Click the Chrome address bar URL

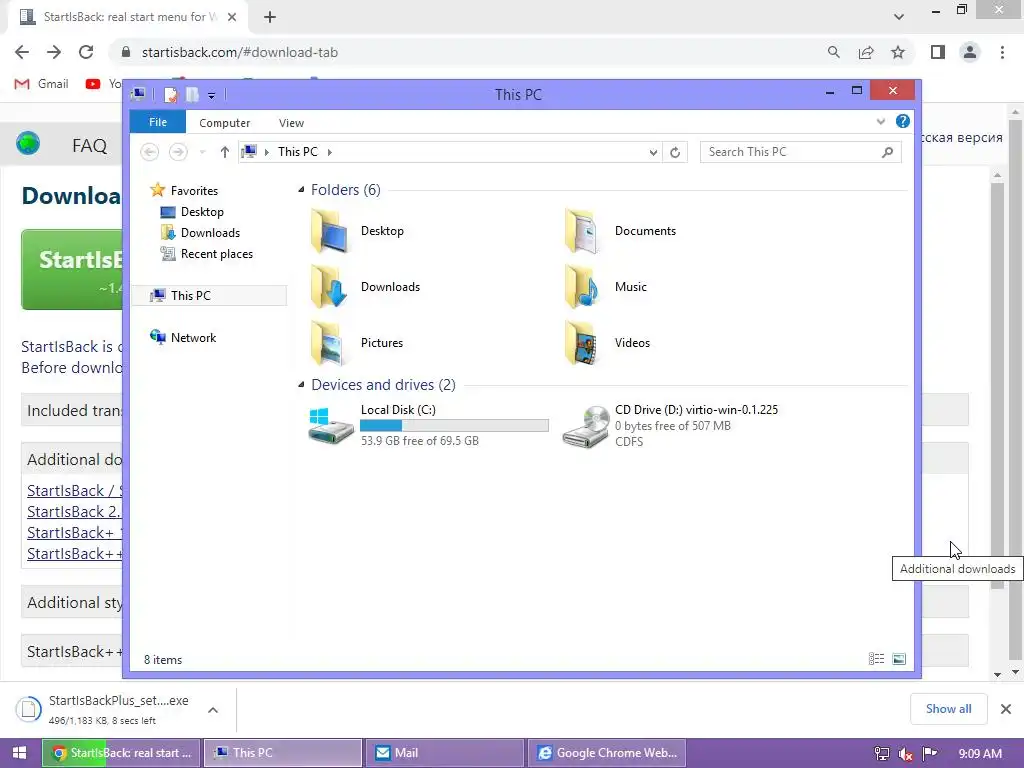coord(240,52)
